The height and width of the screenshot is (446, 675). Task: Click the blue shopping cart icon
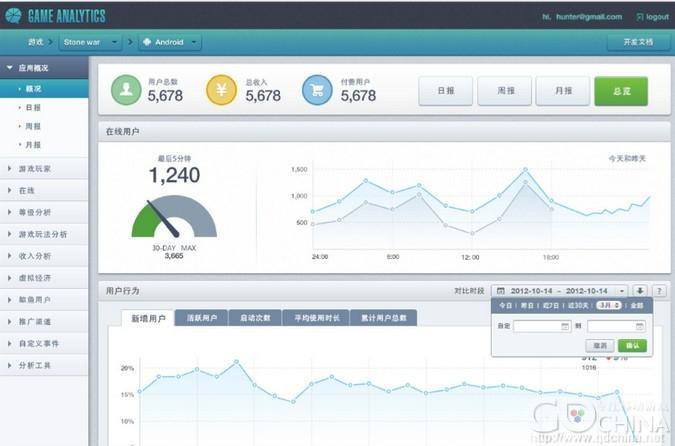(317, 90)
